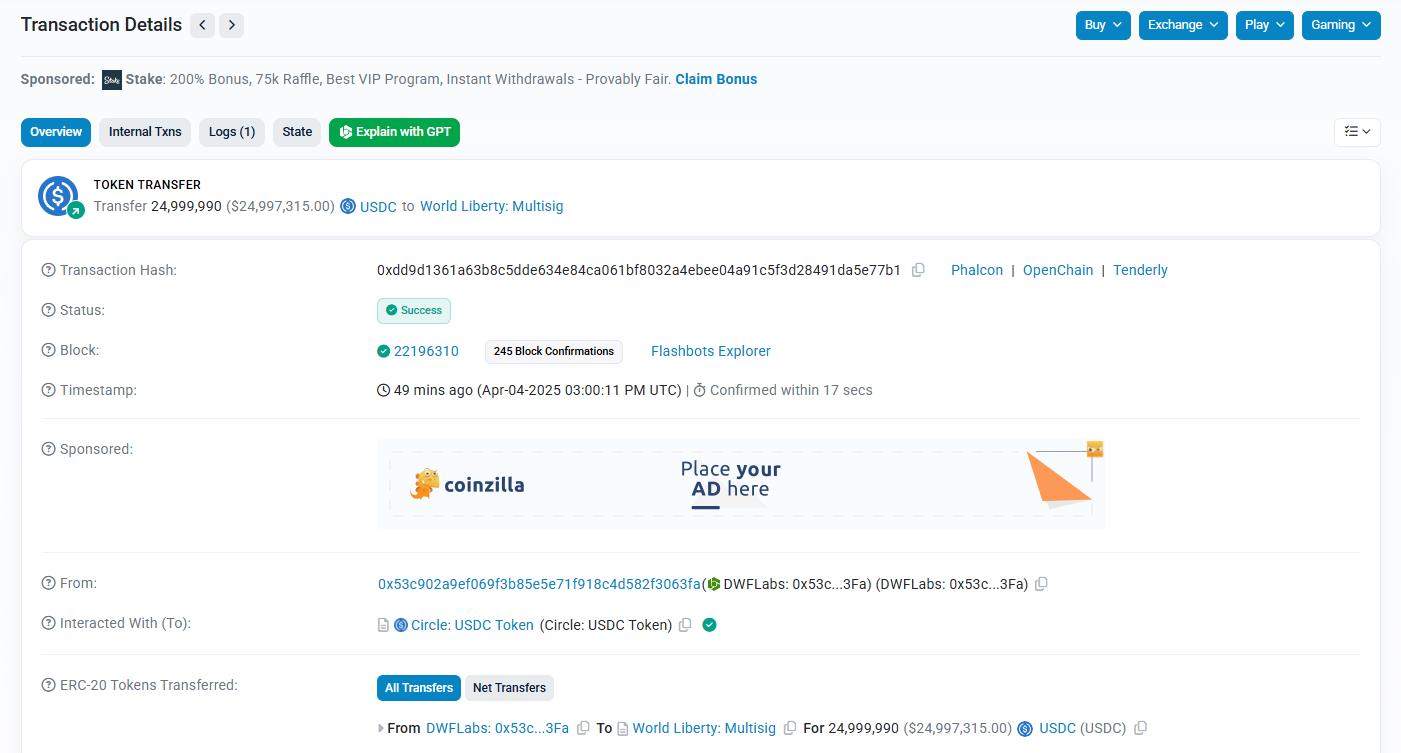The width and height of the screenshot is (1401, 753).
Task: Open transaction in OpenChain
Action: point(1058,270)
